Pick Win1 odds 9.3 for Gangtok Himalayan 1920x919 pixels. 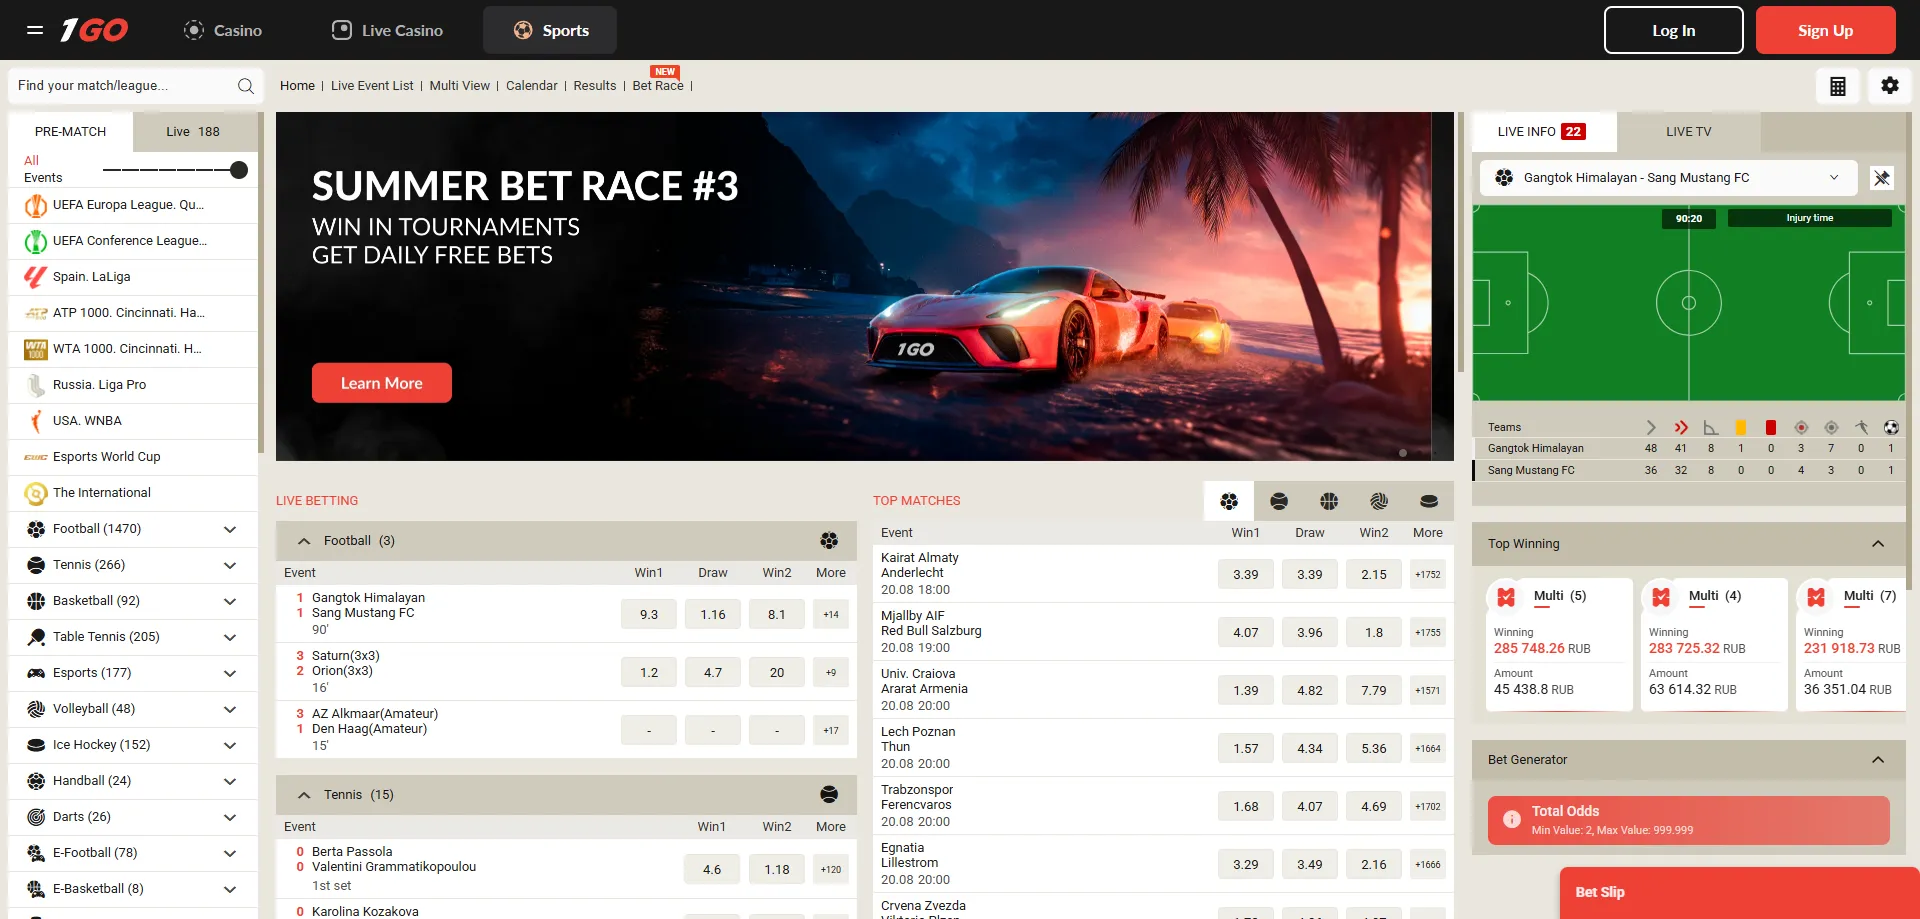(x=649, y=615)
